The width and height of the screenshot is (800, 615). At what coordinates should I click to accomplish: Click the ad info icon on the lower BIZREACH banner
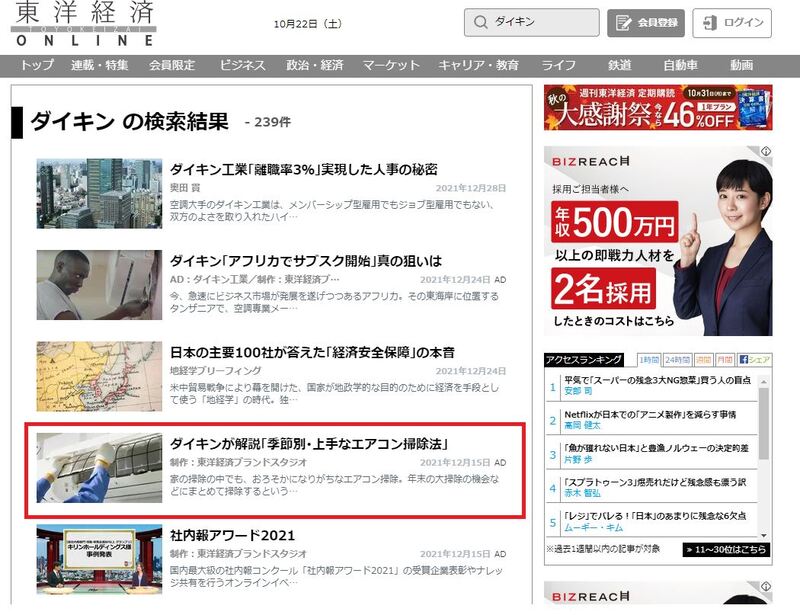765,586
